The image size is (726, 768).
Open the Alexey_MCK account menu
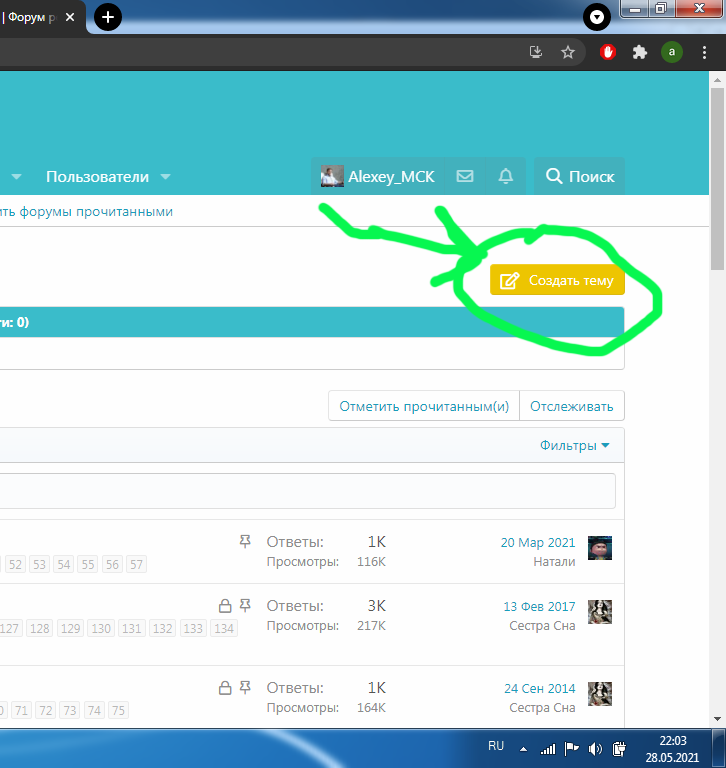click(x=378, y=176)
